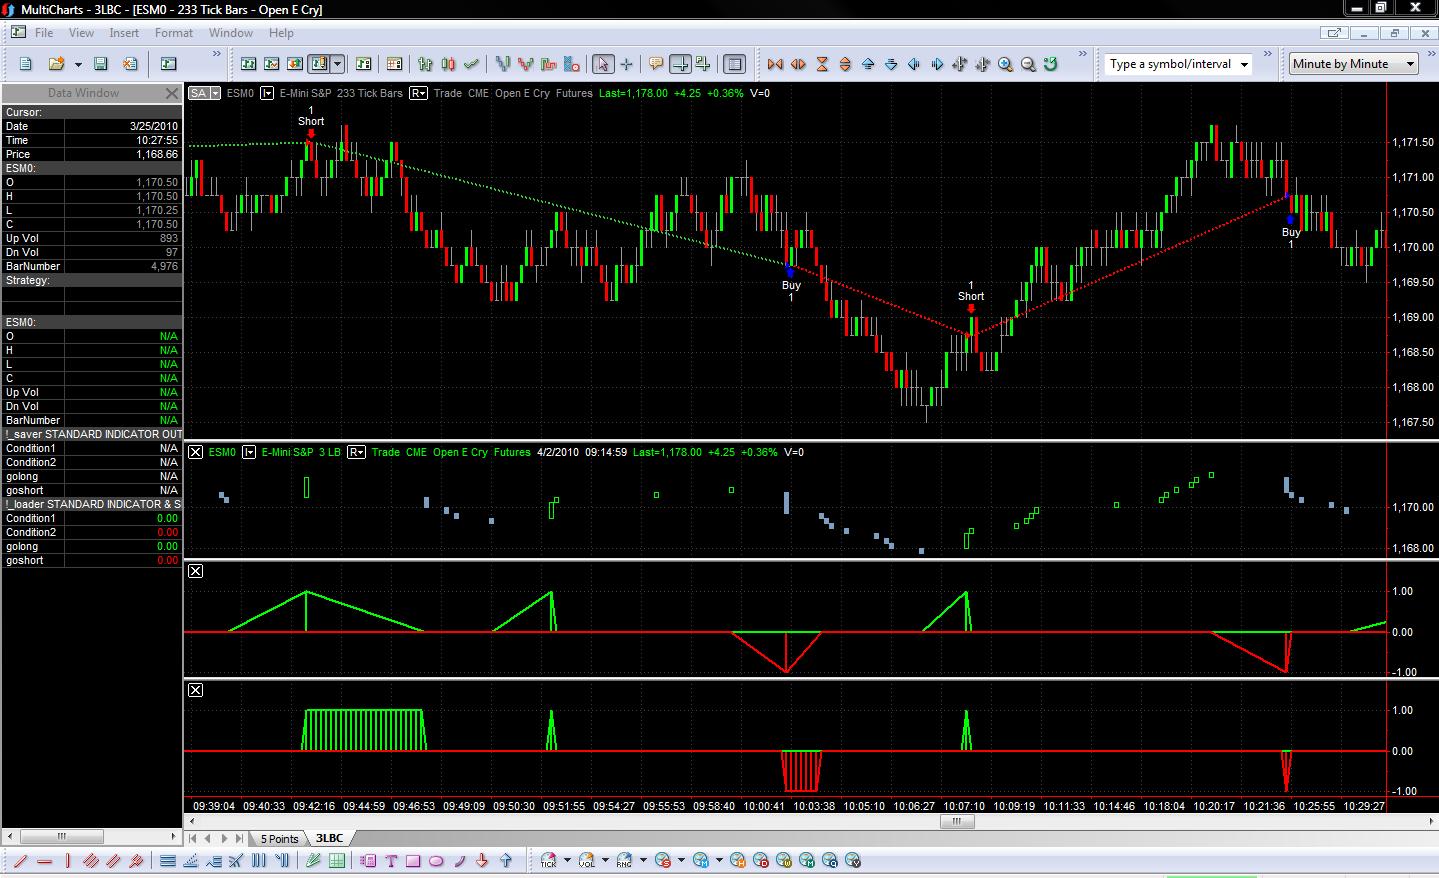The width and height of the screenshot is (1439, 878).
Task: Select the text drawing tool
Action: pyautogui.click(x=390, y=860)
